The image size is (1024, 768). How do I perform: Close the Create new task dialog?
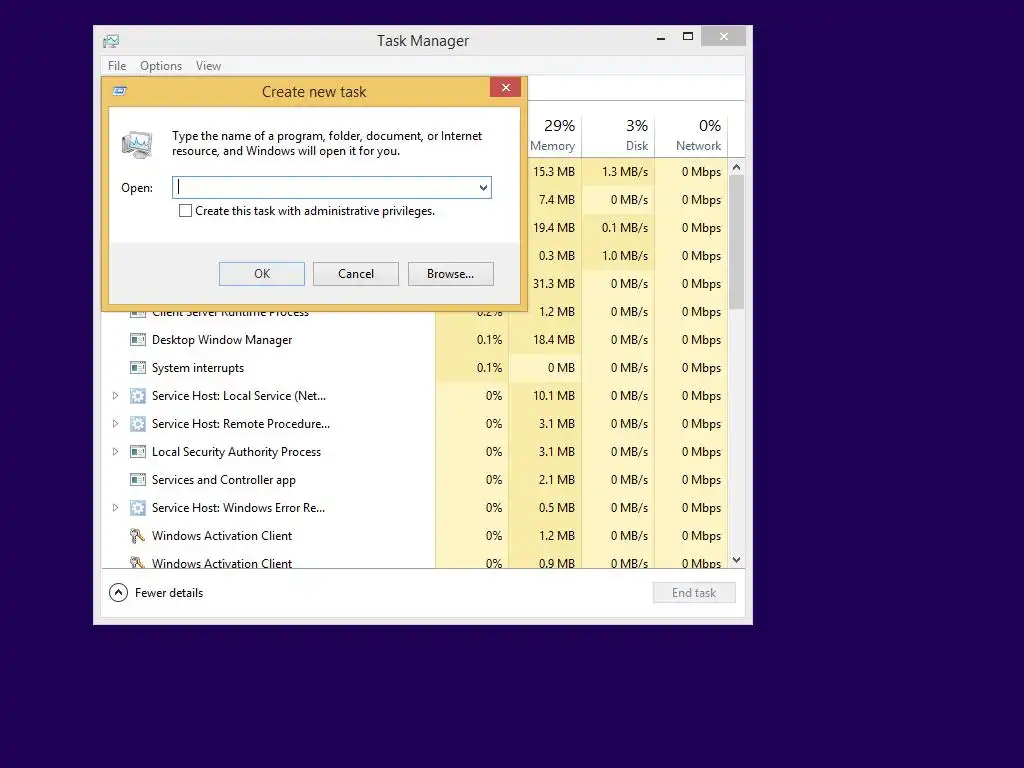[x=505, y=88]
